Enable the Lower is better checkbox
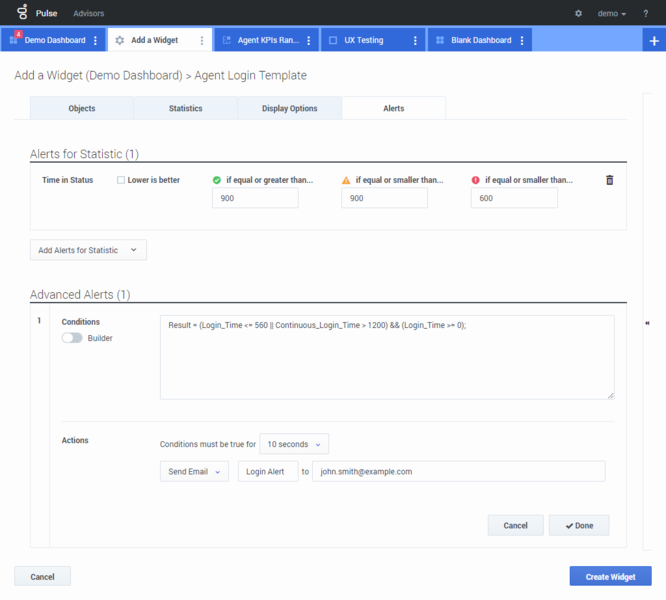Image resolution: width=666 pixels, height=600 pixels. (x=121, y=180)
